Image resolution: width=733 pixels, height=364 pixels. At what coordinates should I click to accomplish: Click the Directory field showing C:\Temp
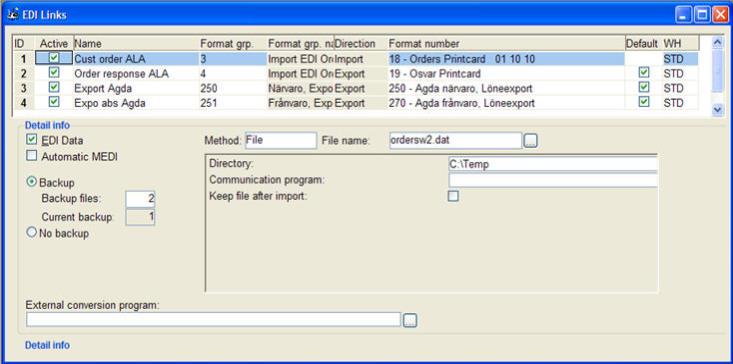click(553, 164)
